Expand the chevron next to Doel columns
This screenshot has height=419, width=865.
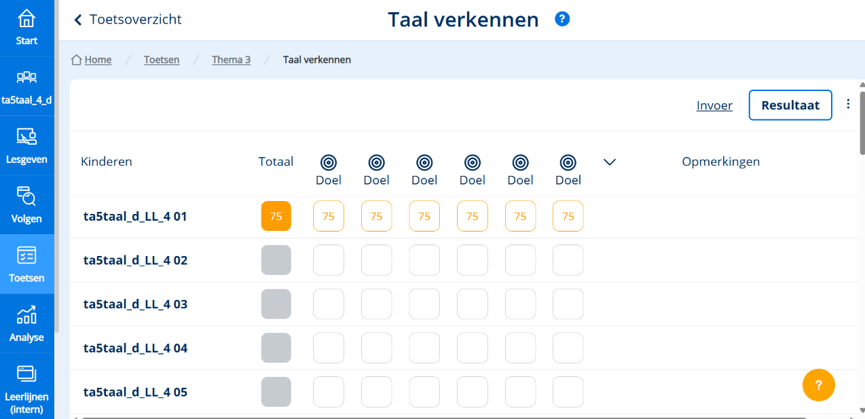tap(609, 162)
